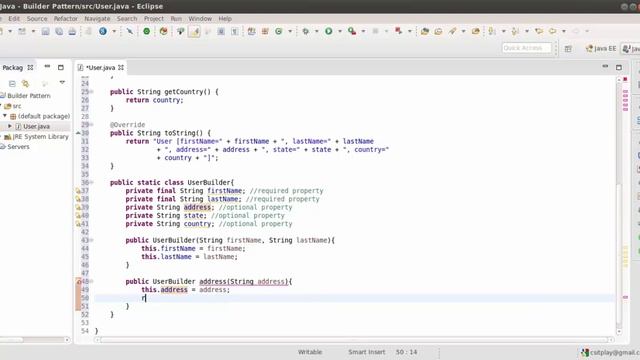Click the green round icon in the toolbar
Image resolution: width=640 pixels, height=360 pixels.
coord(147,31)
